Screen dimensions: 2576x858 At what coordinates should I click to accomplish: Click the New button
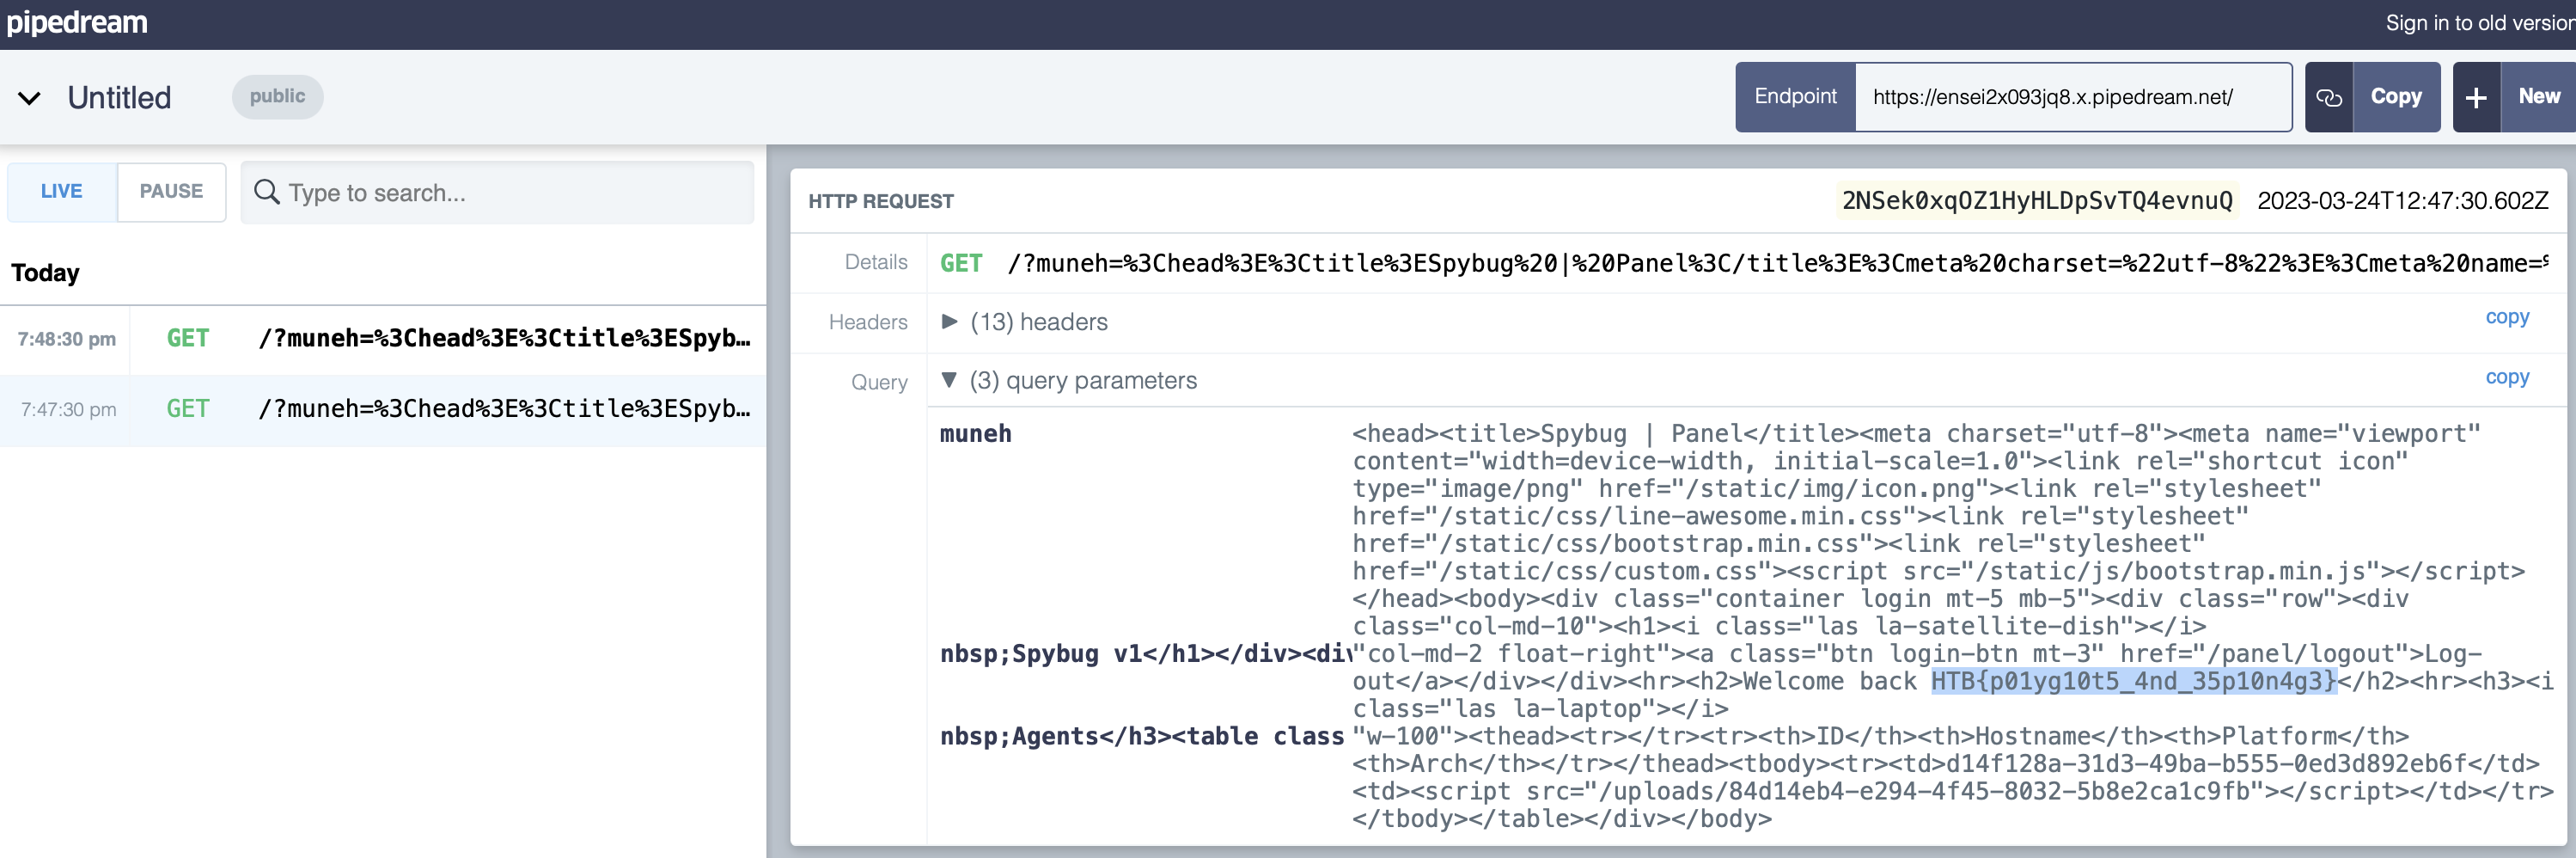2538,97
